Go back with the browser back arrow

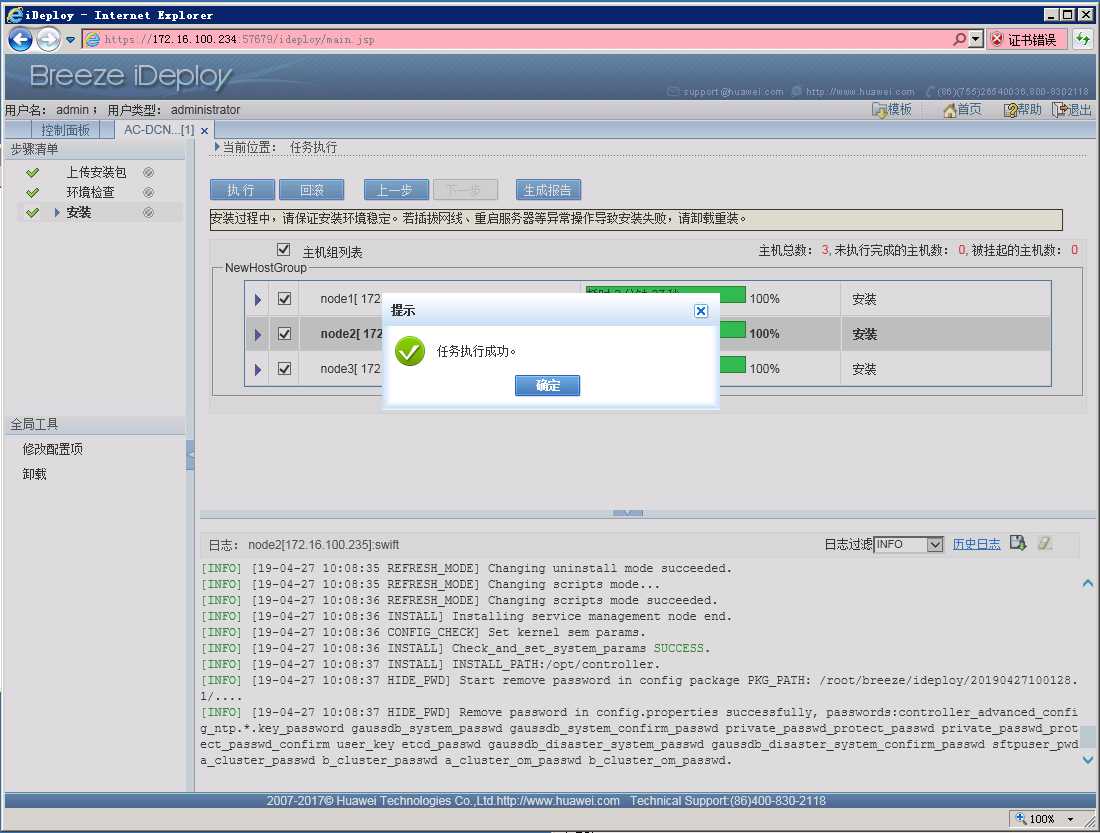tap(20, 39)
